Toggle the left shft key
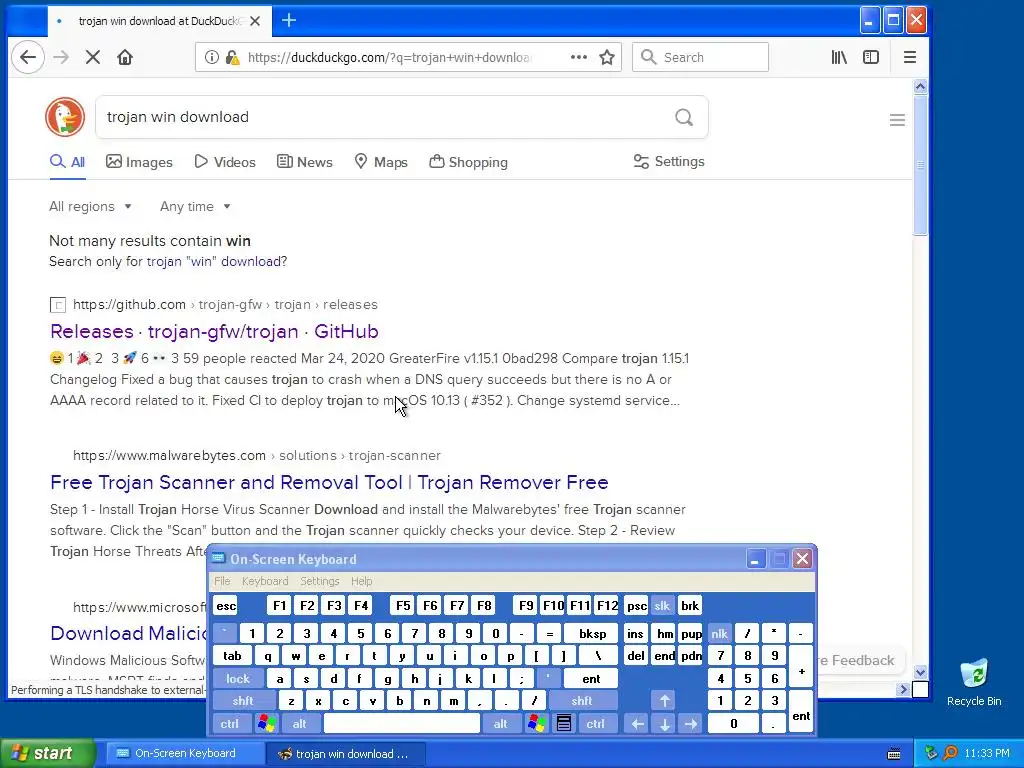The width and height of the screenshot is (1024, 768). coord(243,701)
